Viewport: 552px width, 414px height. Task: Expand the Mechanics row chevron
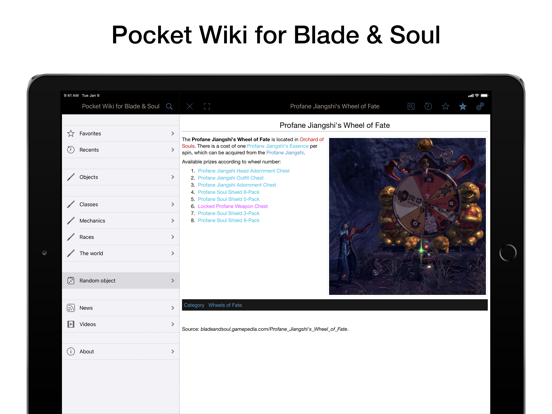[x=172, y=221]
